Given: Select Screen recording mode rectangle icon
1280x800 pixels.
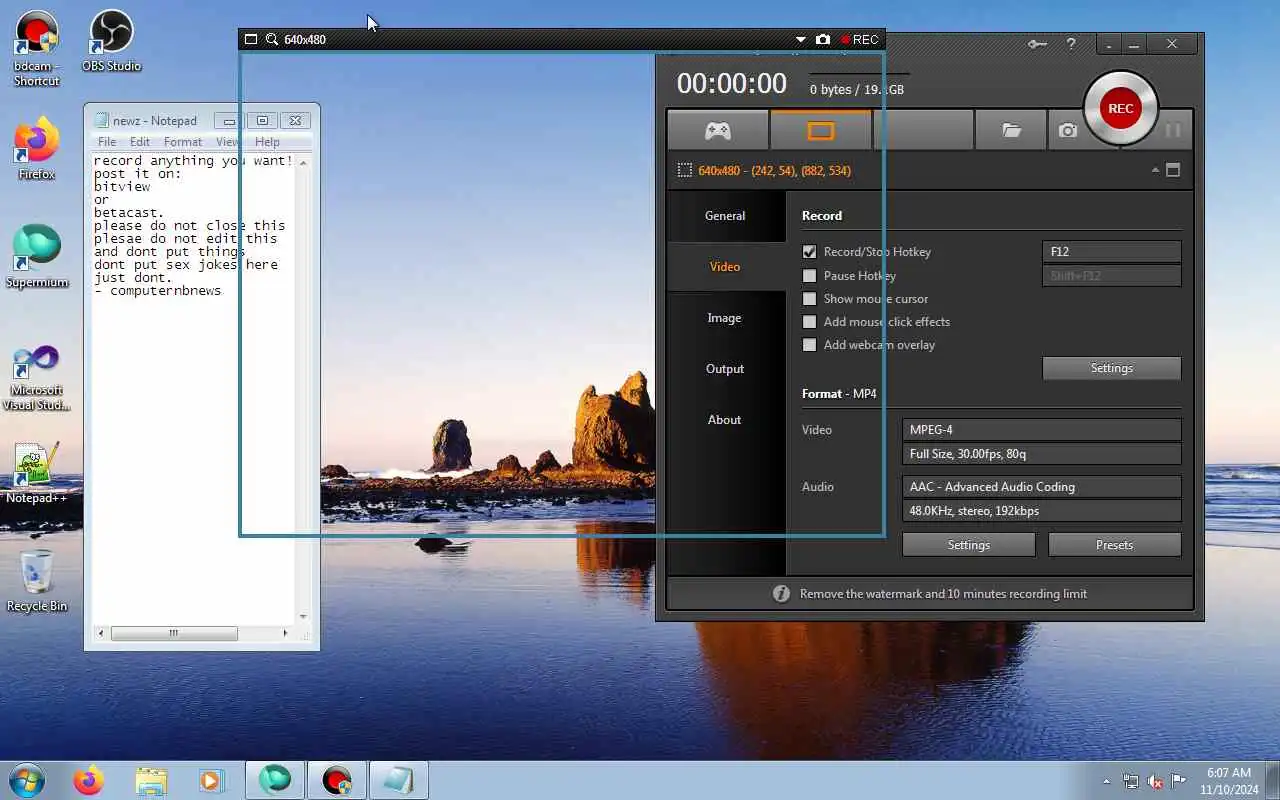Looking at the screenshot, I should (x=820, y=130).
